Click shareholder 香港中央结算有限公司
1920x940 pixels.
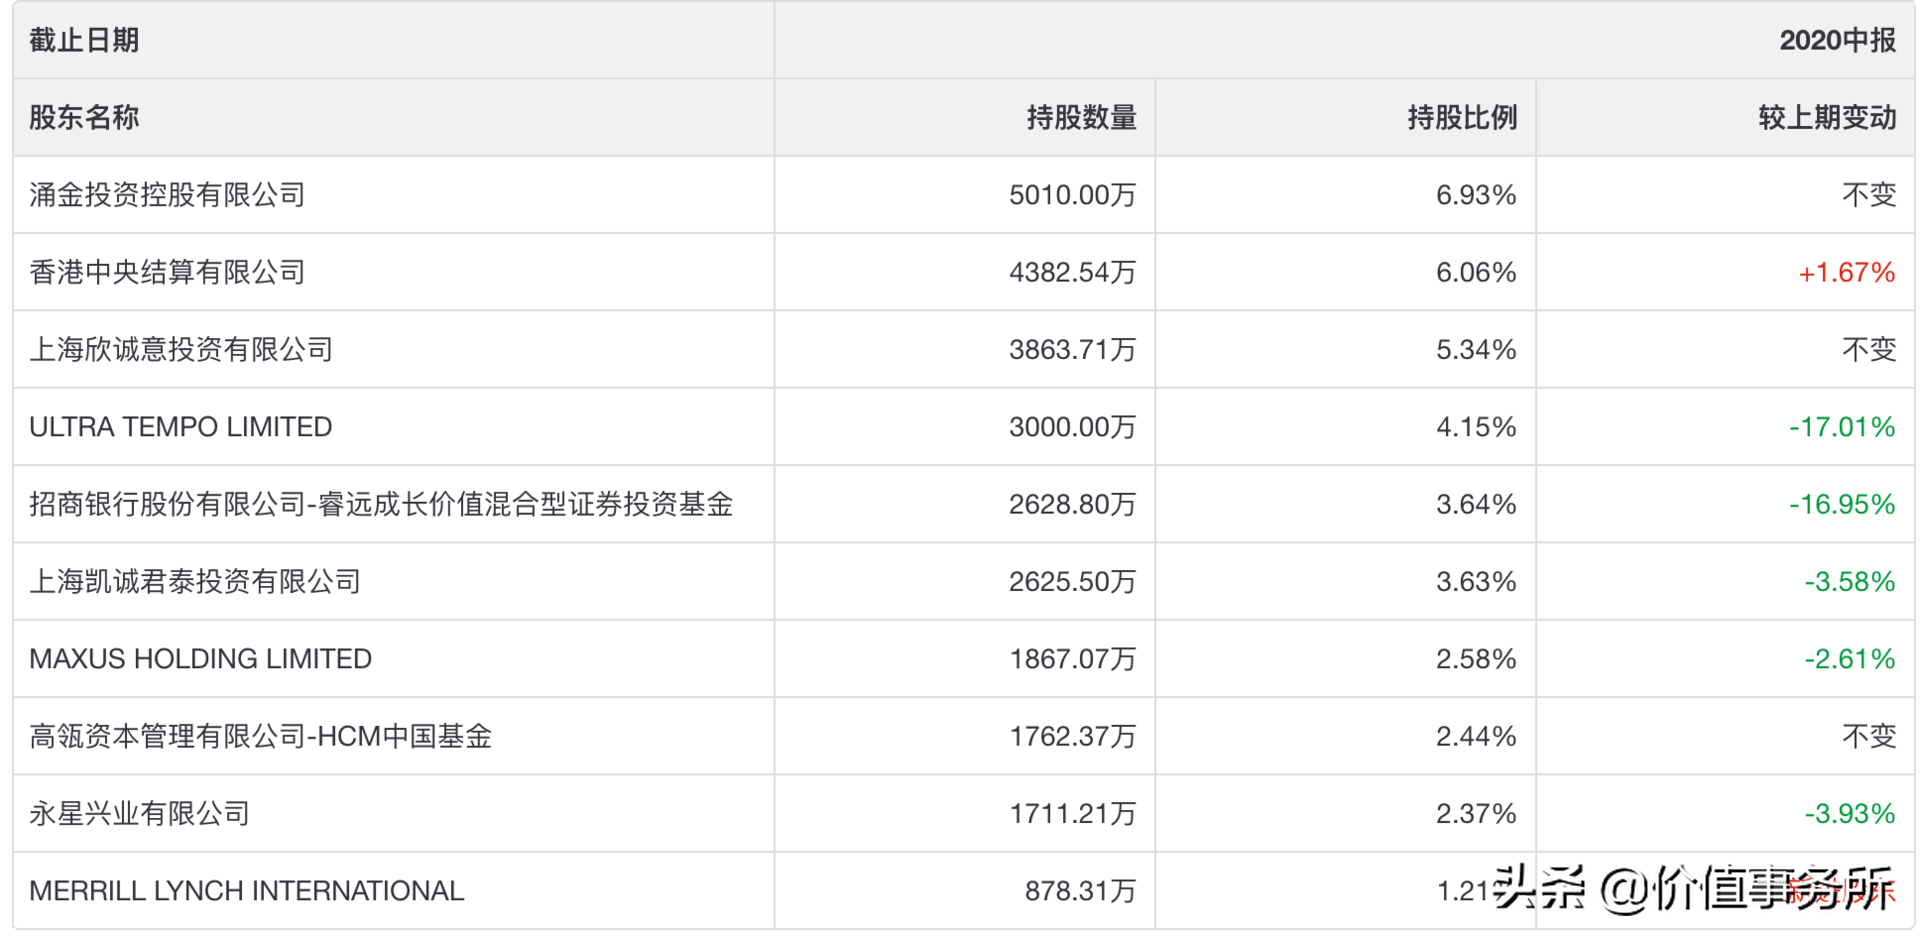(x=167, y=272)
